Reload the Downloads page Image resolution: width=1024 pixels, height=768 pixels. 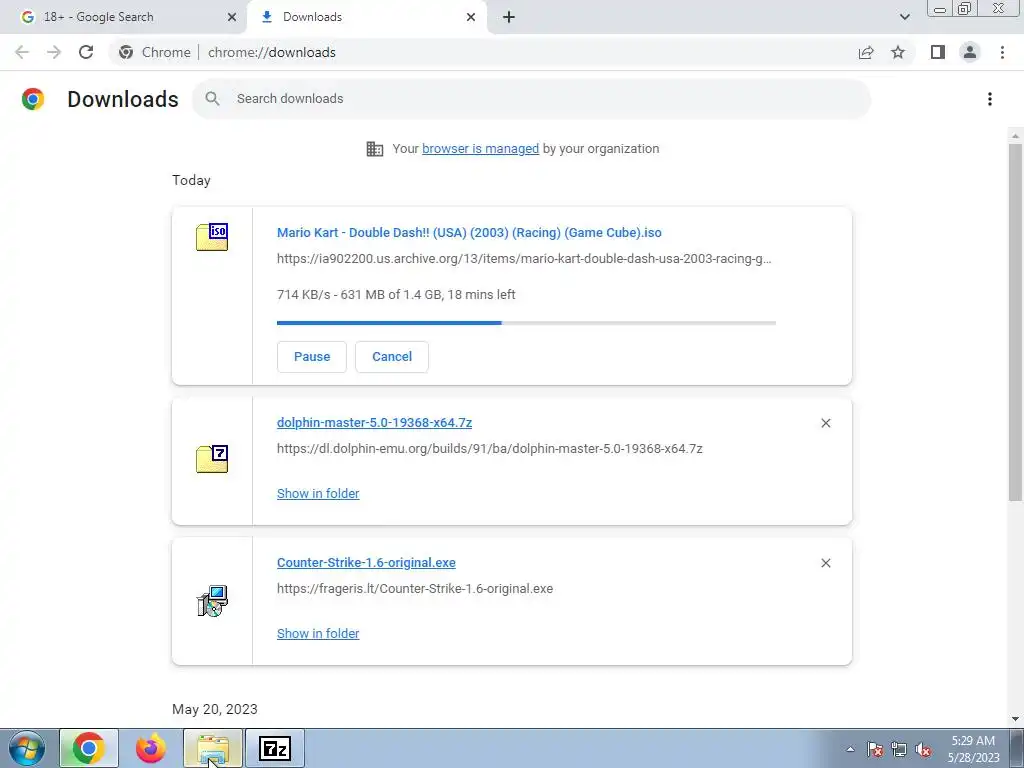(86, 52)
